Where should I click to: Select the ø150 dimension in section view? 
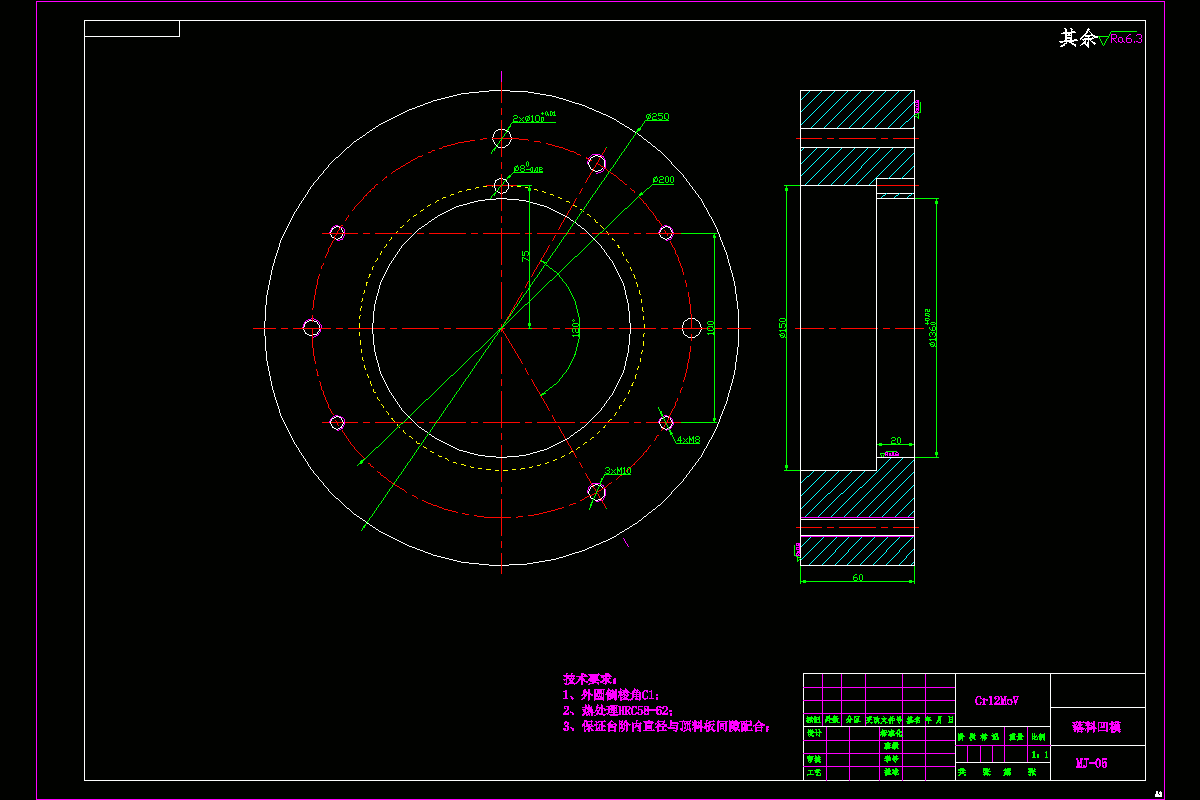[784, 328]
